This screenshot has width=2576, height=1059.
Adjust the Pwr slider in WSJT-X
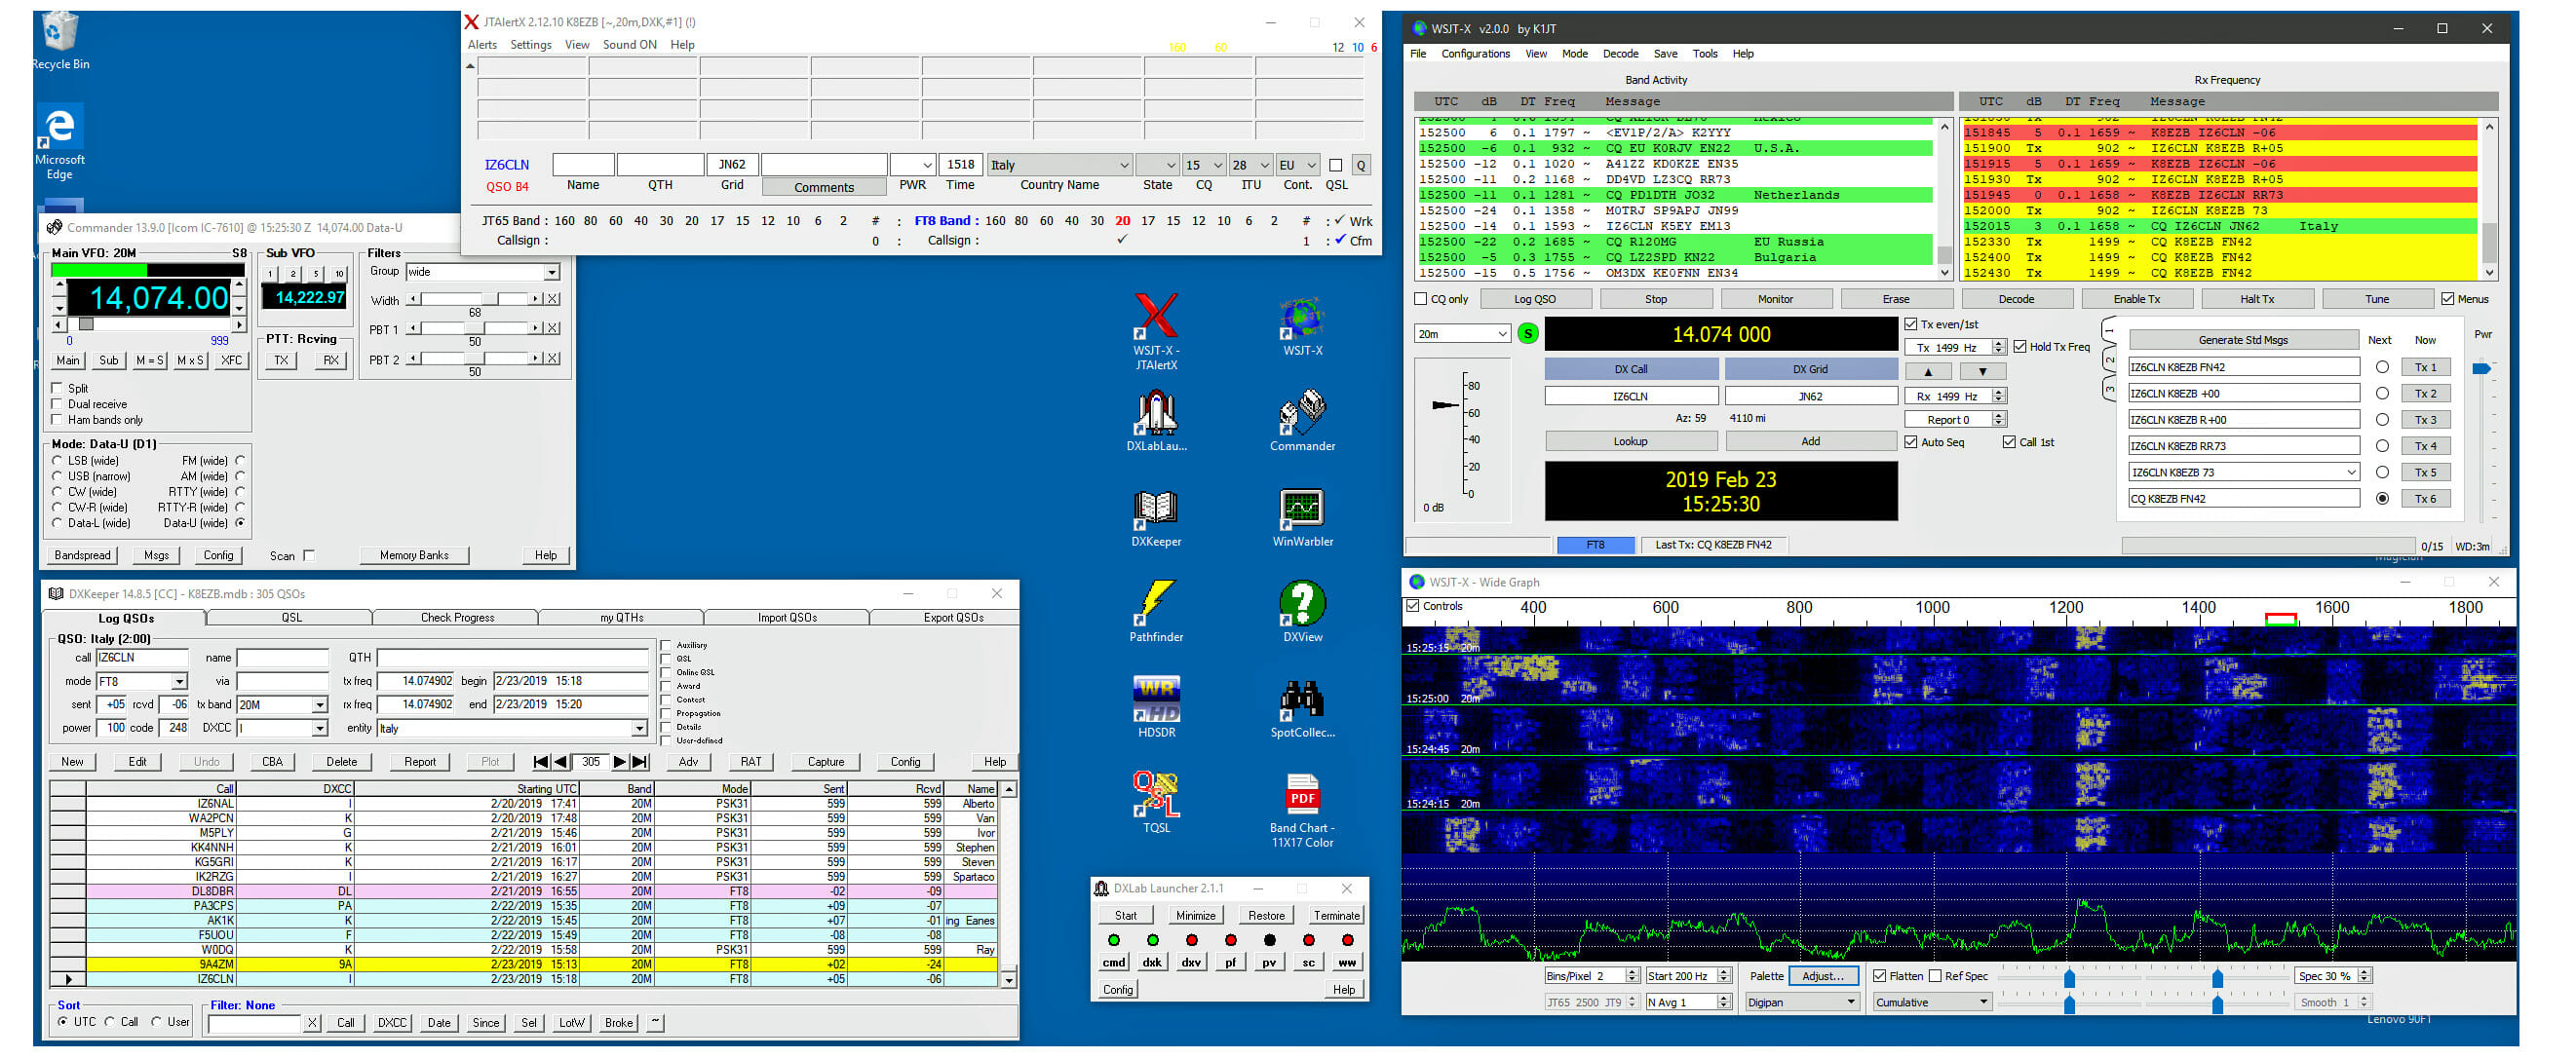point(2481,369)
